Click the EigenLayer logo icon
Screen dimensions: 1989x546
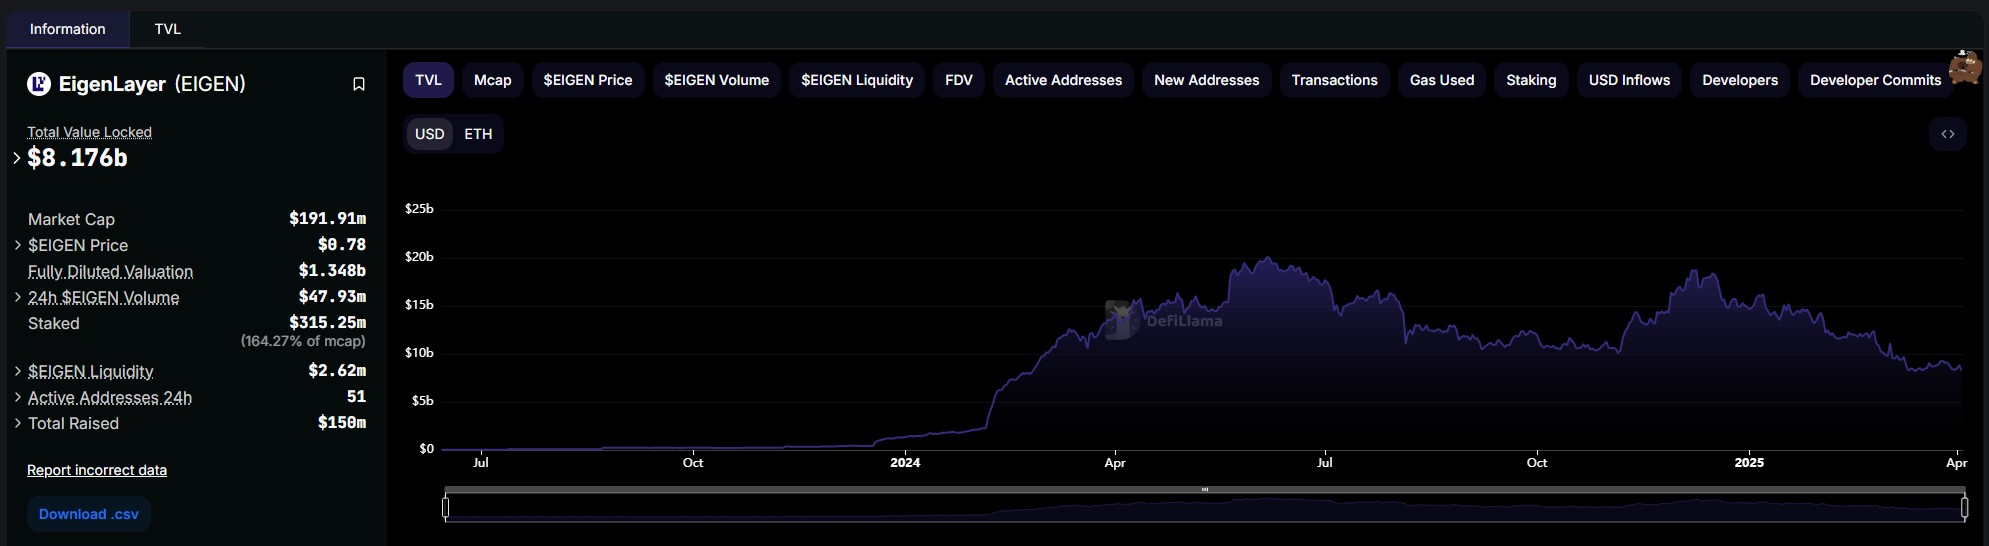(x=39, y=84)
